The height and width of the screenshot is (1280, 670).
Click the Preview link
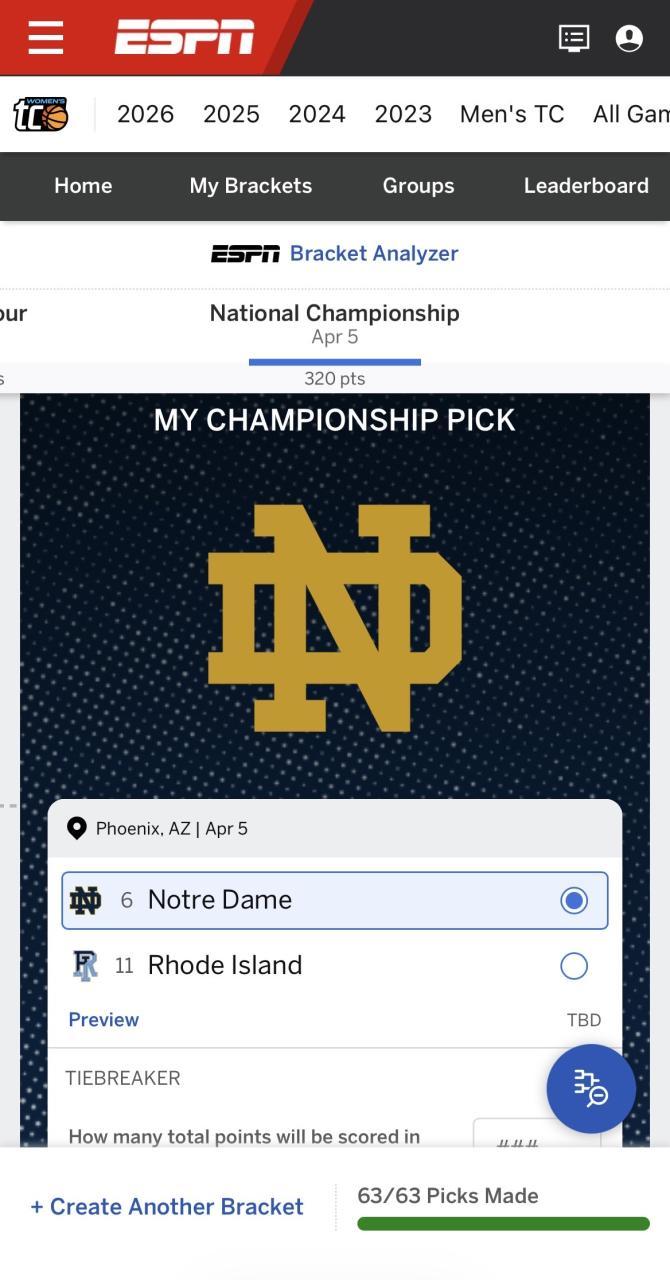(x=104, y=1020)
